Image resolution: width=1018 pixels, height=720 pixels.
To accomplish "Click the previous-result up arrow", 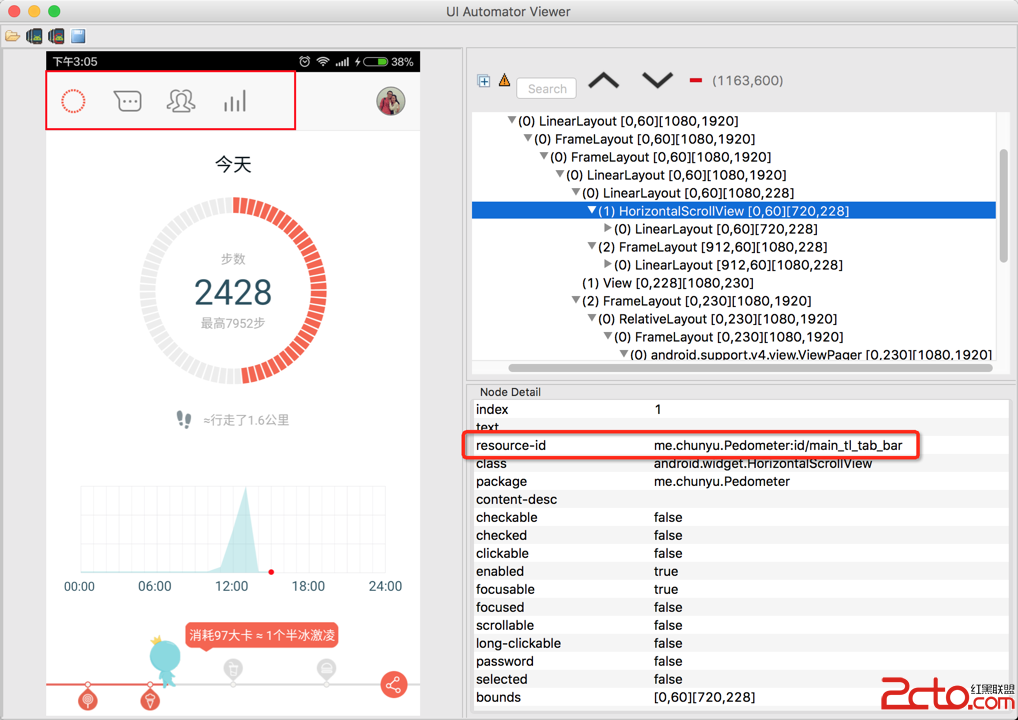I will (x=603, y=81).
